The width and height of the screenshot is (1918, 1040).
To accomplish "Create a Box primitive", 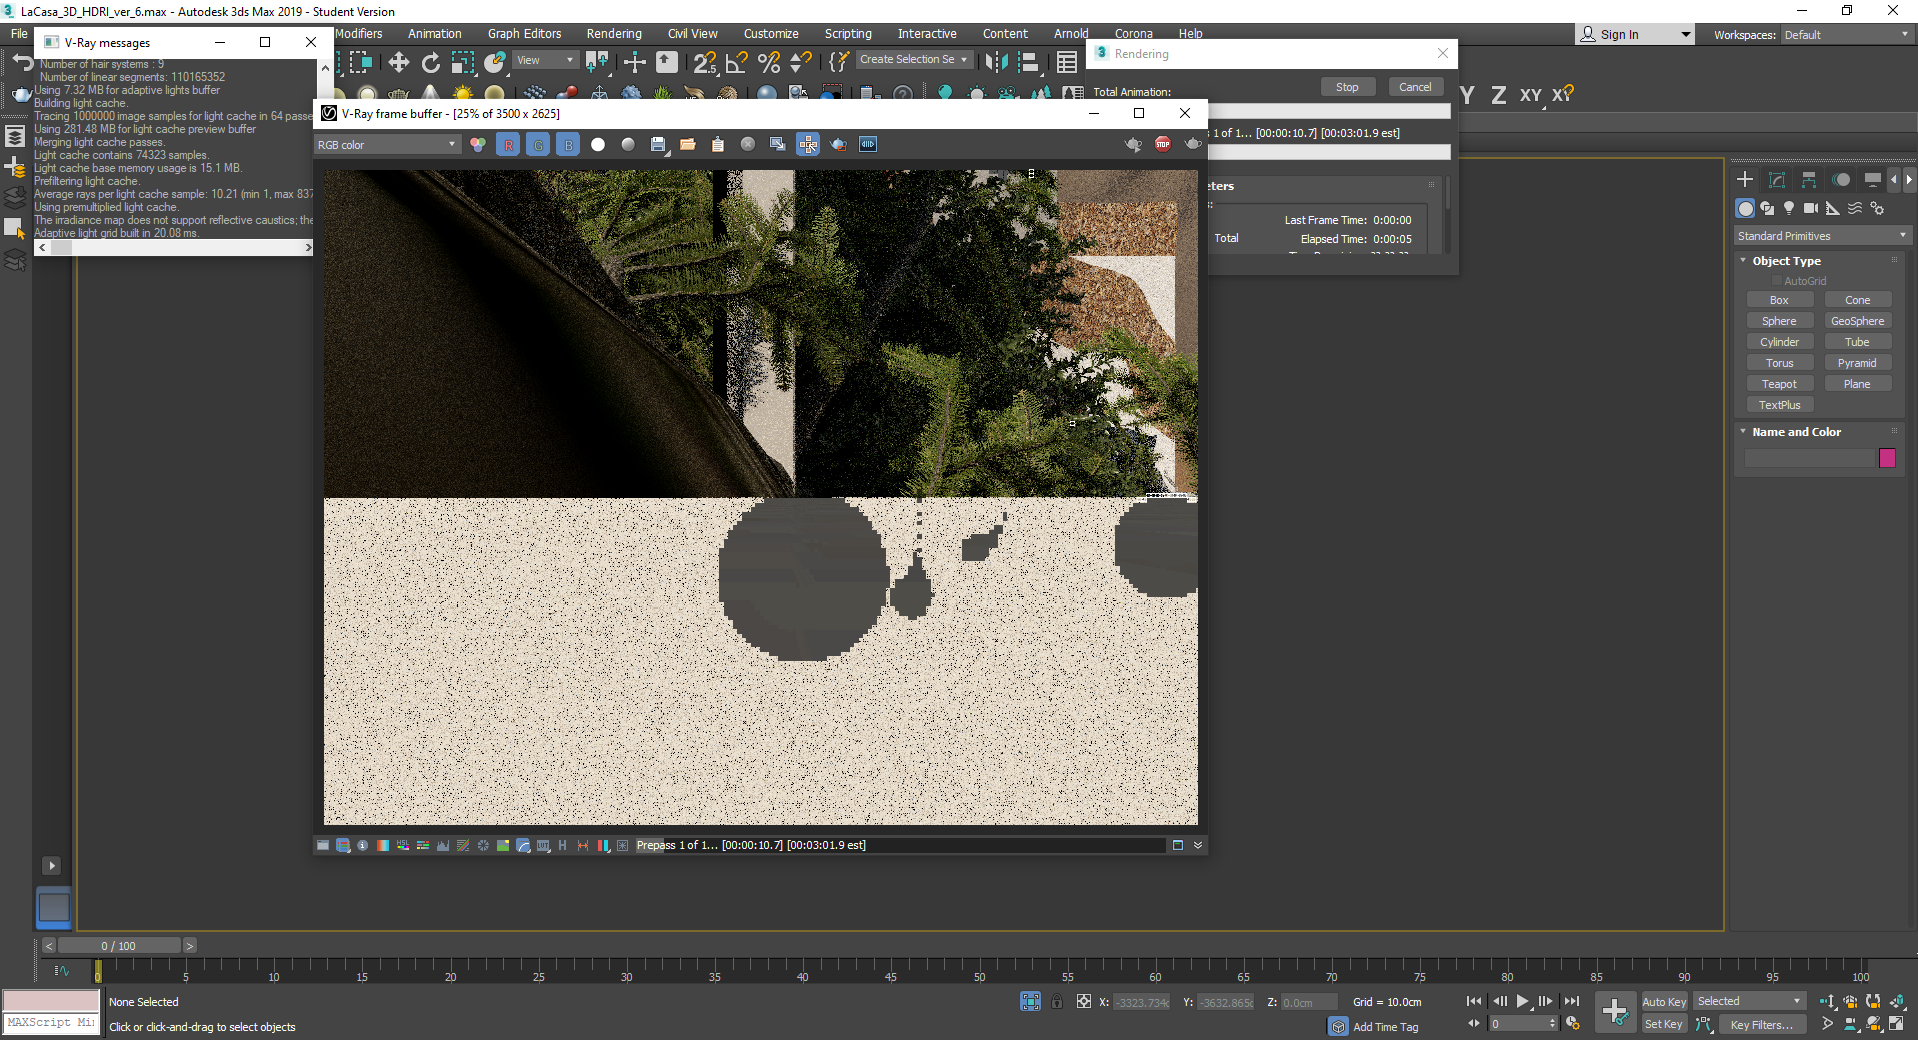I will tap(1779, 300).
